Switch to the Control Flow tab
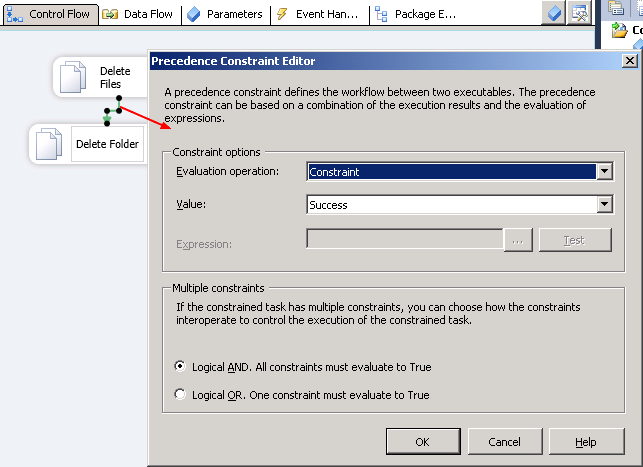Viewport: 643px width, 467px height. click(50, 14)
